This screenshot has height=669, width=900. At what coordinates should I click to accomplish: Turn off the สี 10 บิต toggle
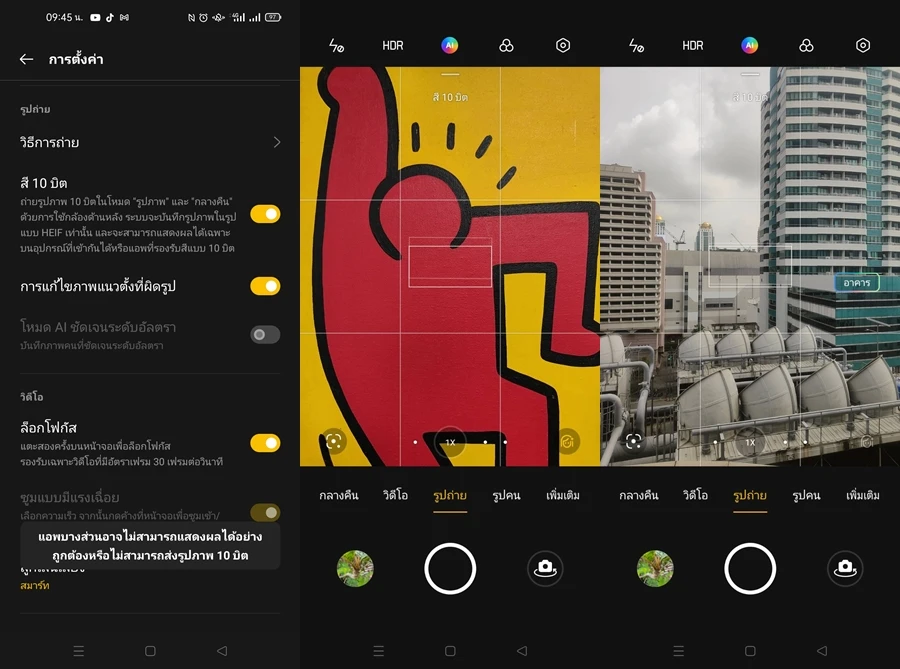coord(265,214)
